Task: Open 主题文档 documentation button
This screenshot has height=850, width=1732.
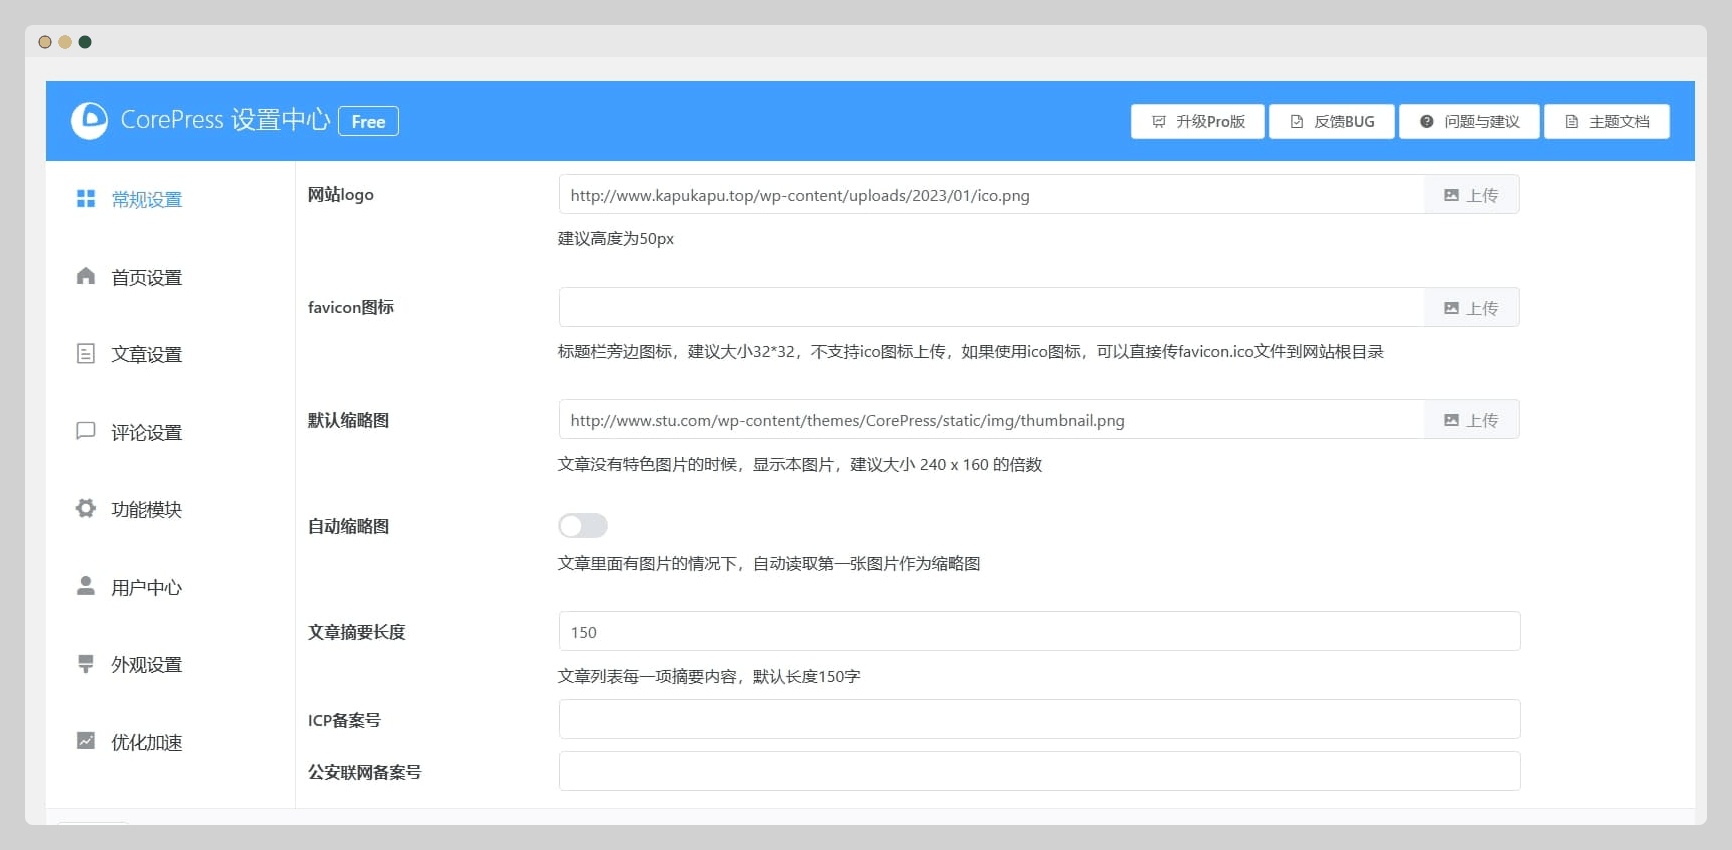Action: (x=1606, y=122)
